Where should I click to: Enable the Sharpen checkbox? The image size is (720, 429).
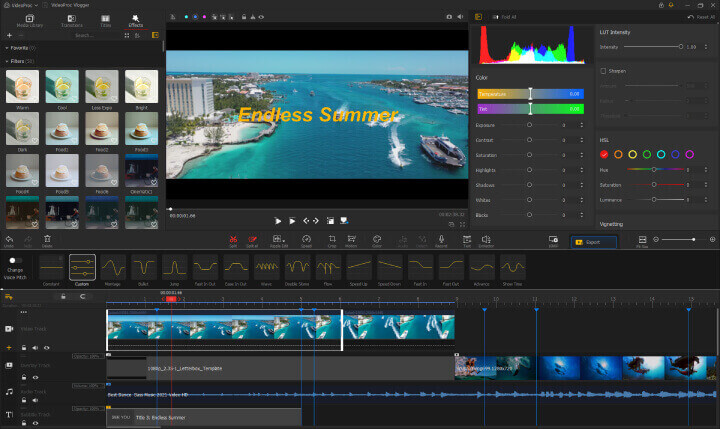click(x=603, y=71)
